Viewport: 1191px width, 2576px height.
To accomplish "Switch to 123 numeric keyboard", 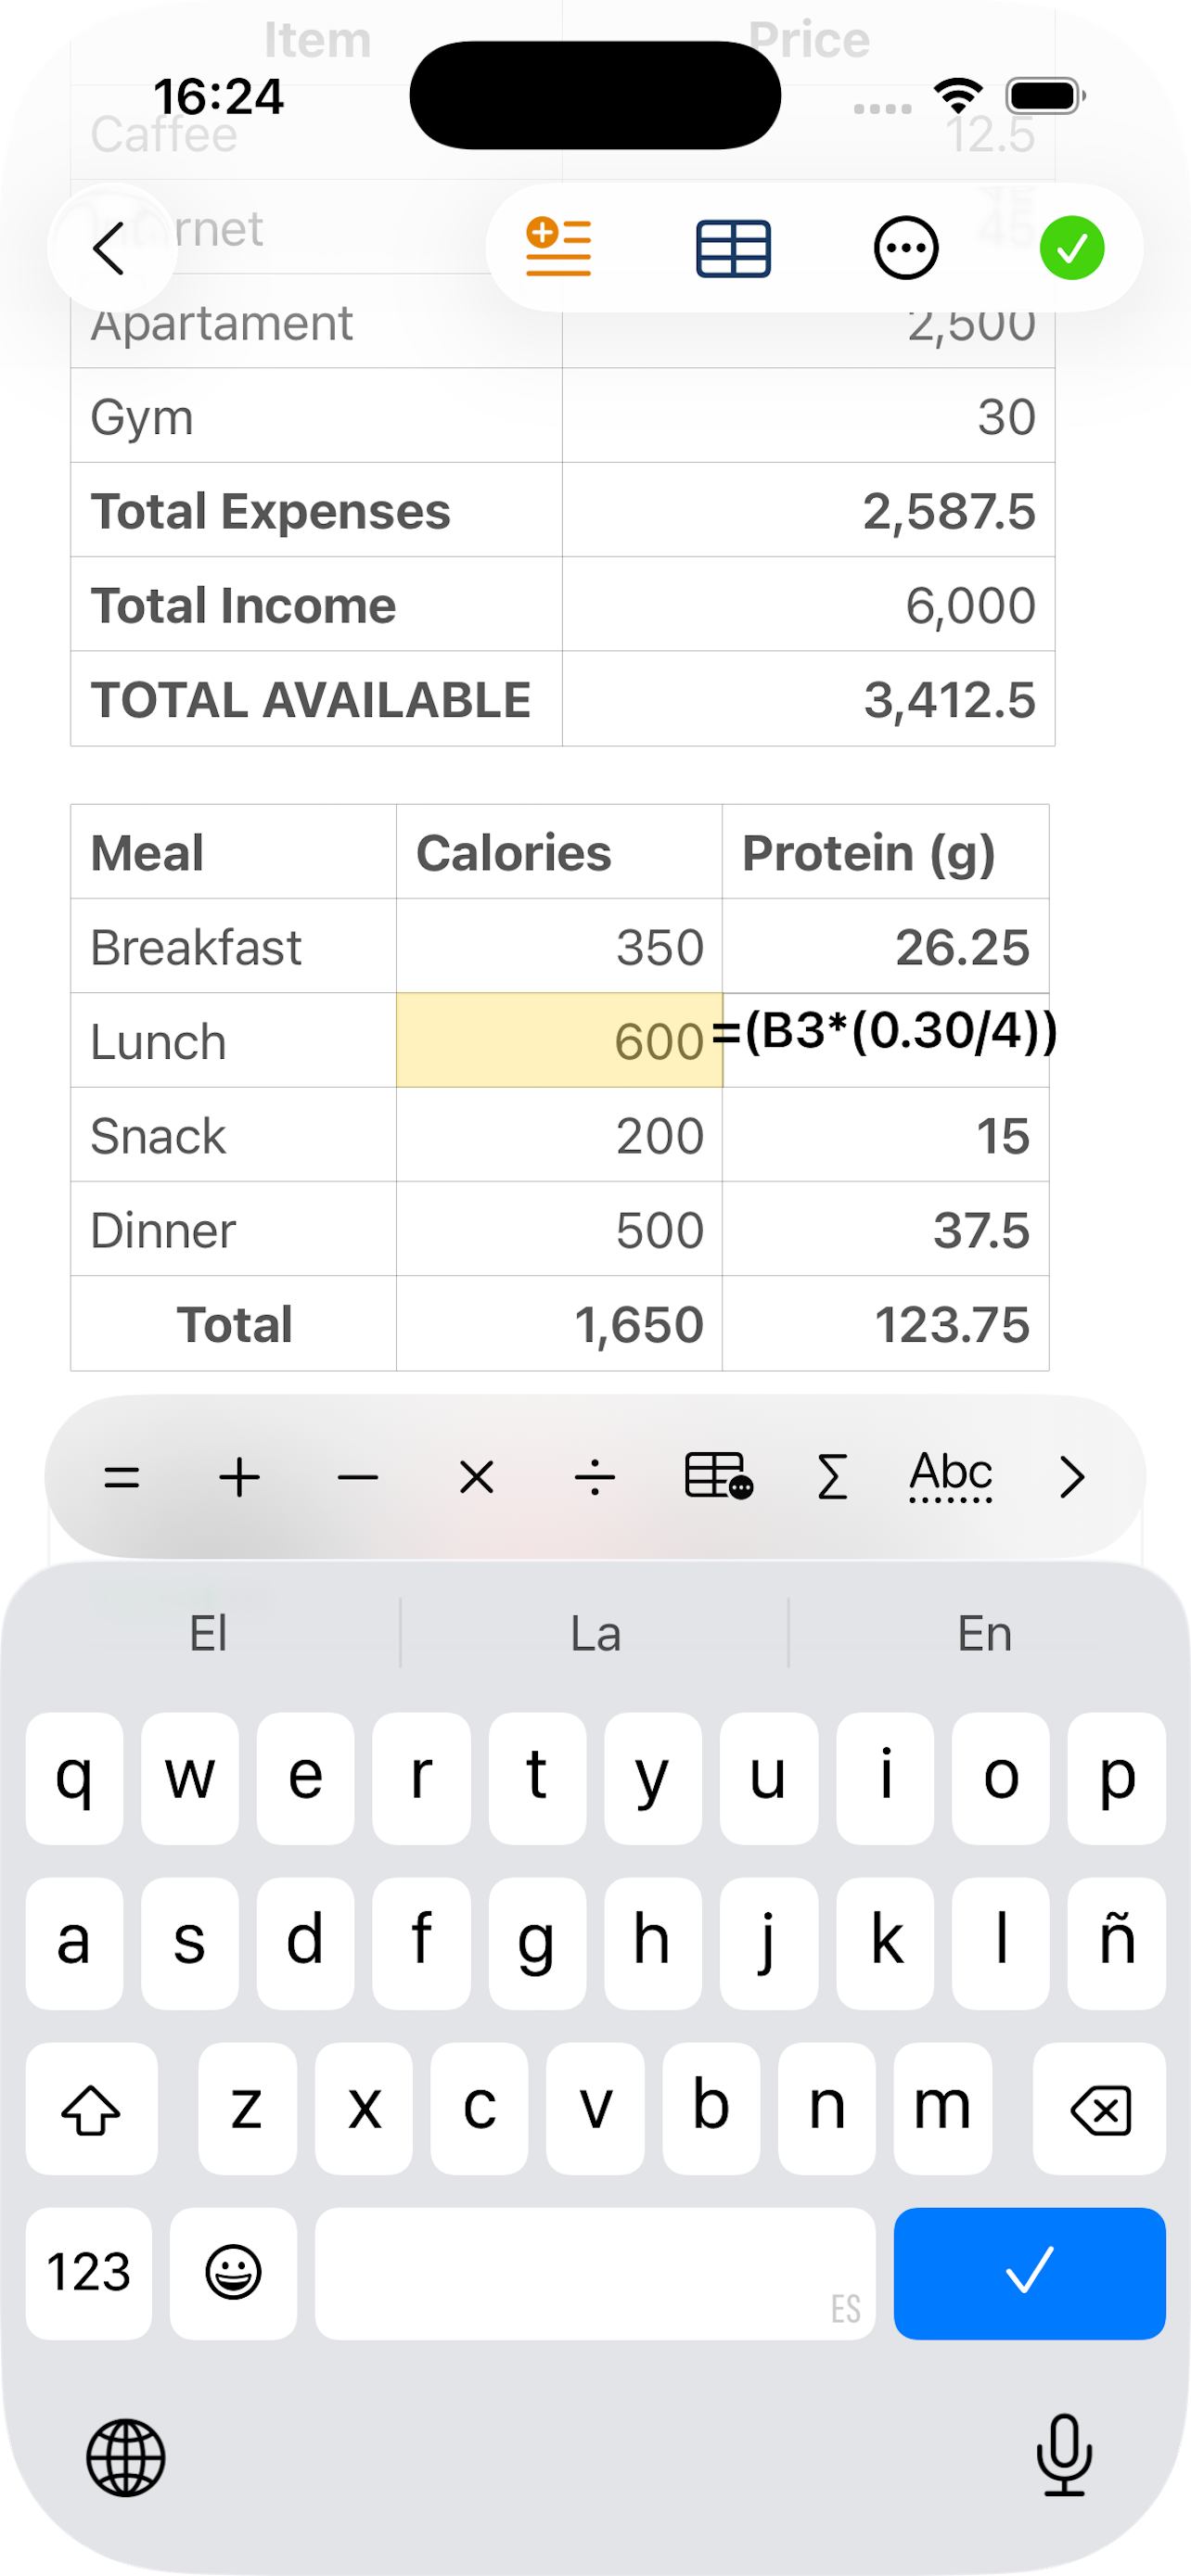I will tap(89, 2272).
